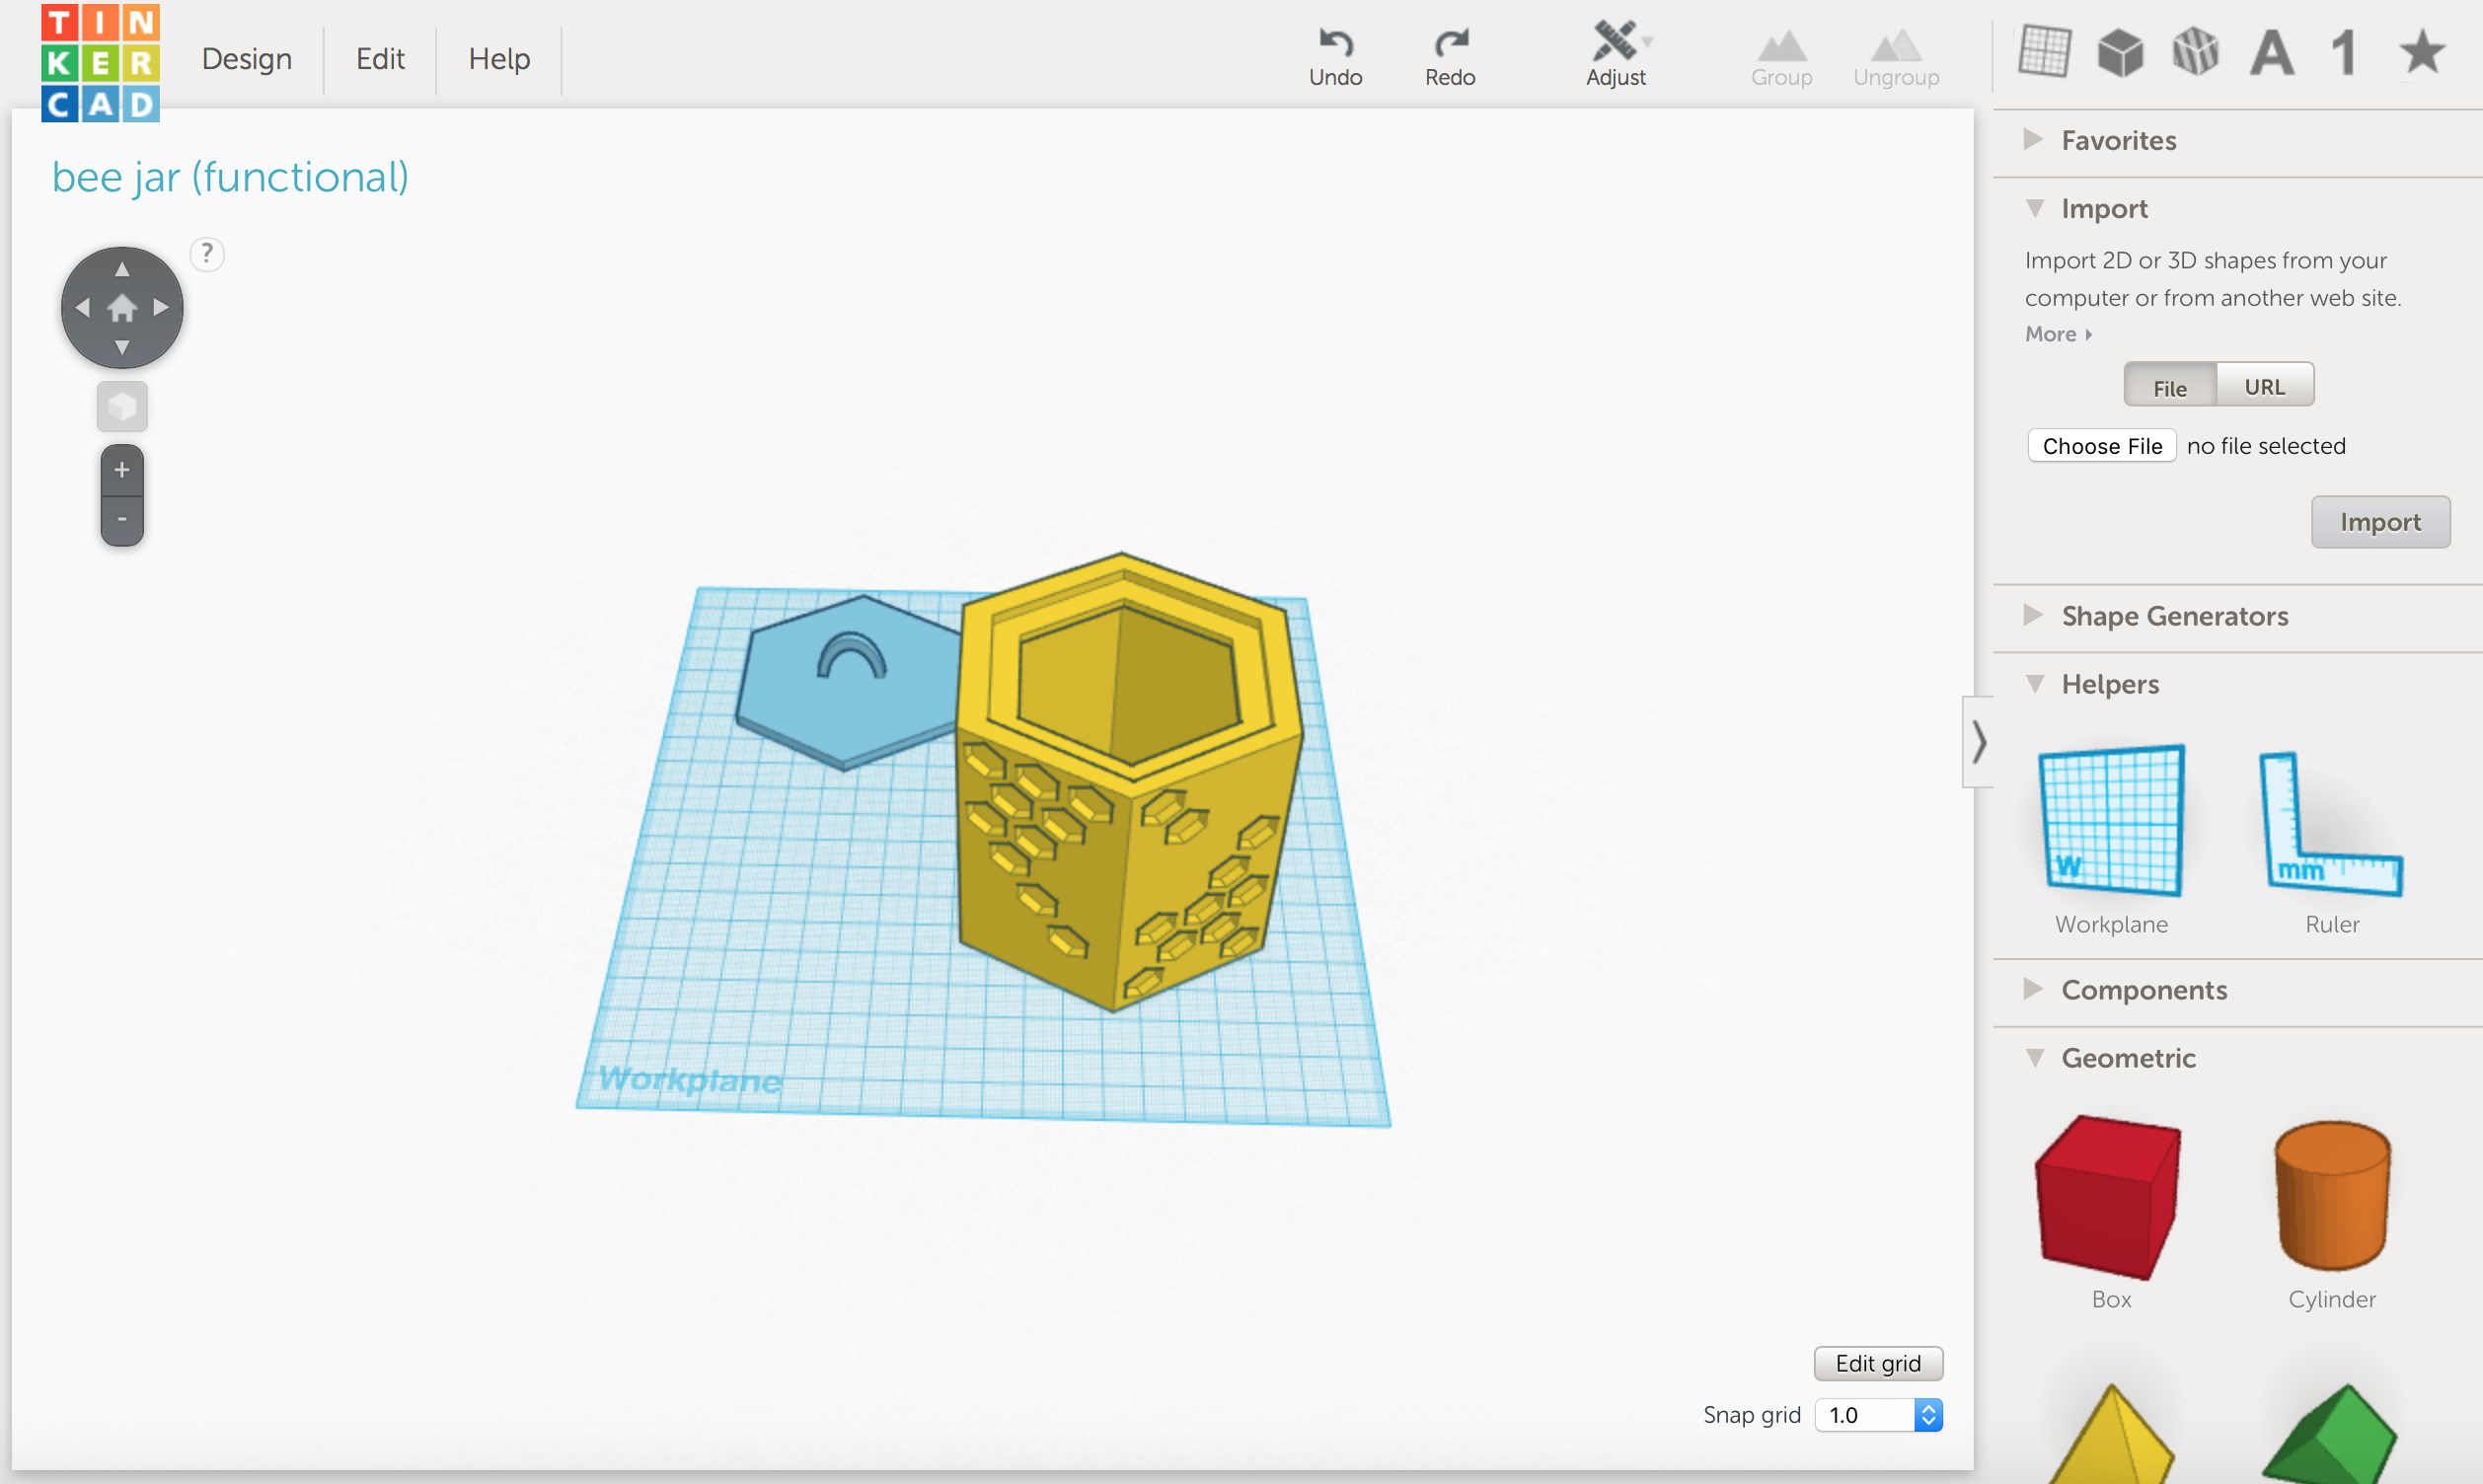Switch import mode to File
Image resolution: width=2483 pixels, height=1484 pixels.
point(2169,387)
